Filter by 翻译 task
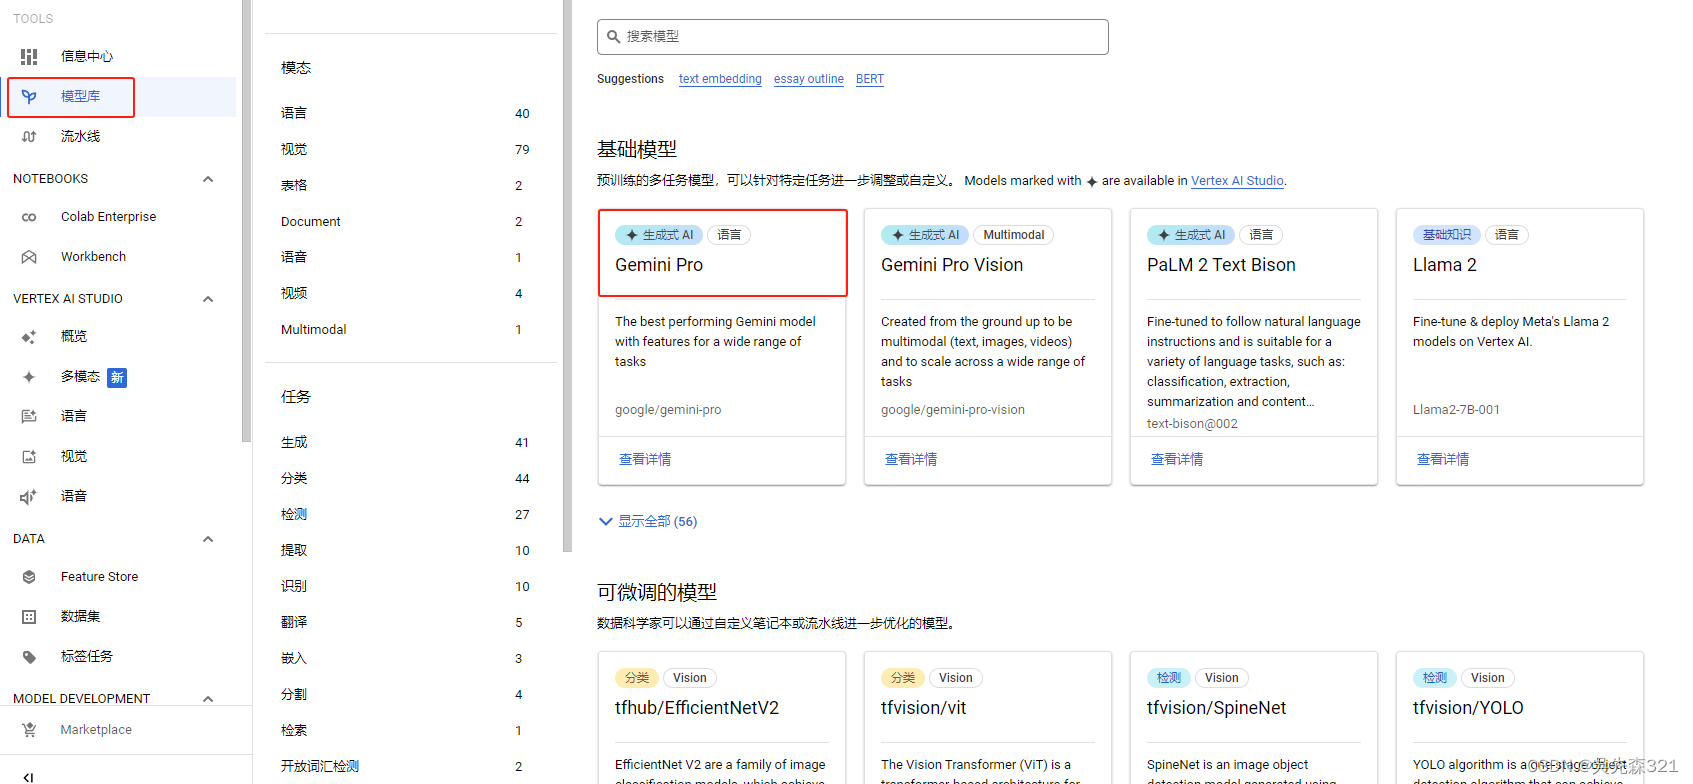Screen dimensions: 1693x784 pos(405,623)
